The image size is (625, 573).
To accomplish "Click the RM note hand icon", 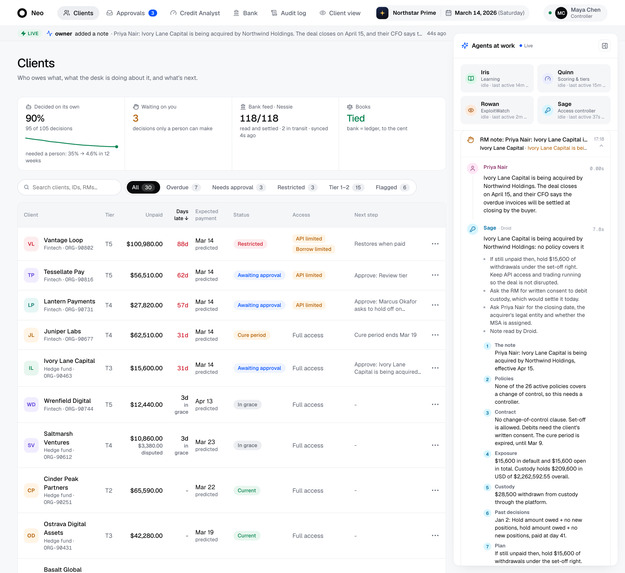I will [470, 140].
